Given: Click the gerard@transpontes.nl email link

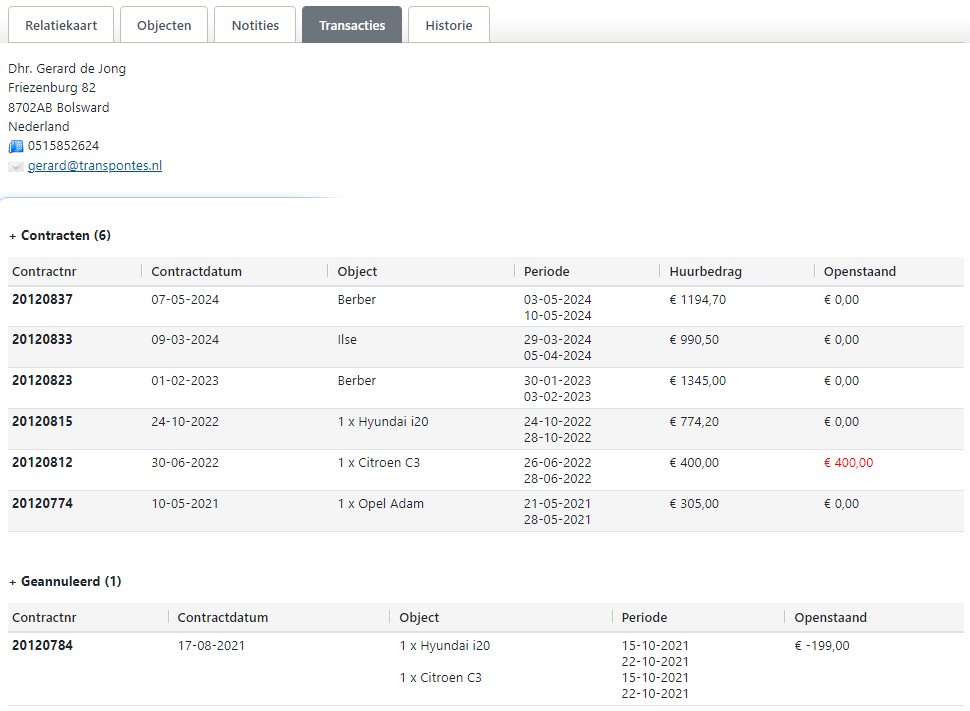Looking at the screenshot, I should [x=94, y=166].
